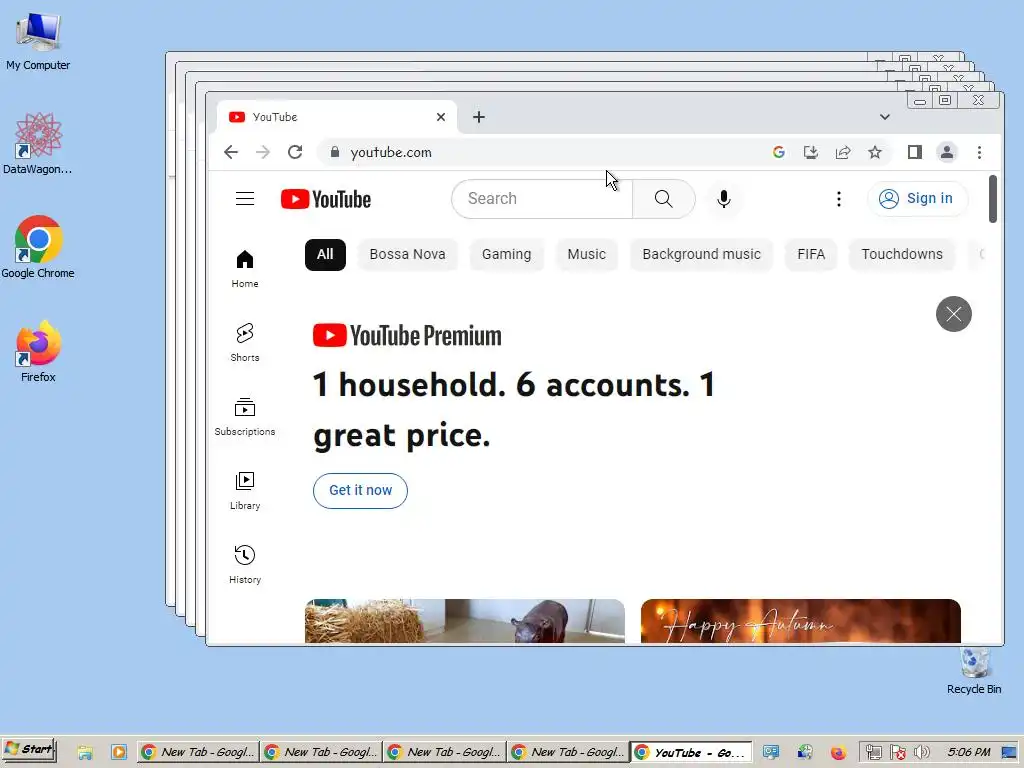Open YouTube settings three-dot menu
Image resolution: width=1024 pixels, height=768 pixels.
pyautogui.click(x=839, y=199)
